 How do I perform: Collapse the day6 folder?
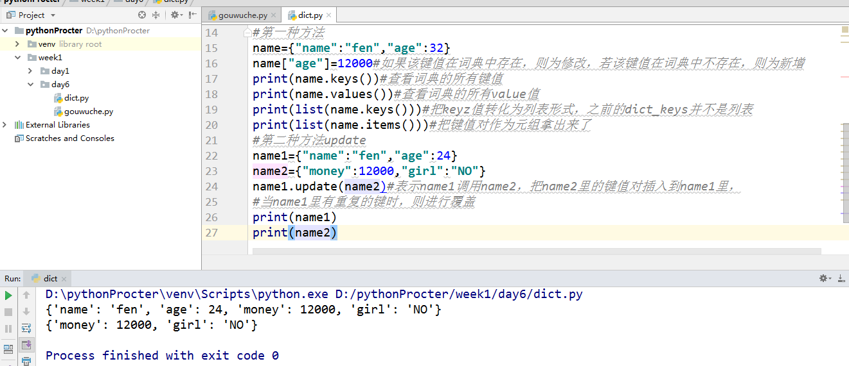(x=31, y=84)
